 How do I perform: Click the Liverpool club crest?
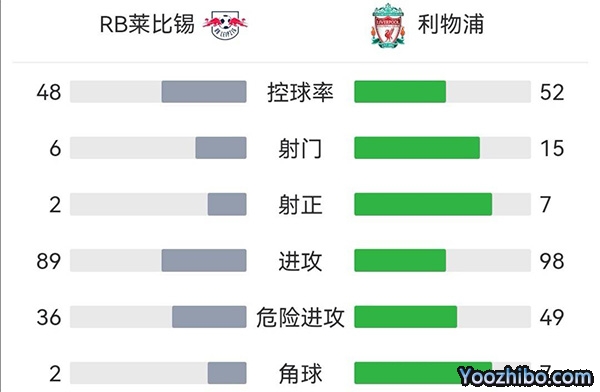pyautogui.click(x=388, y=26)
